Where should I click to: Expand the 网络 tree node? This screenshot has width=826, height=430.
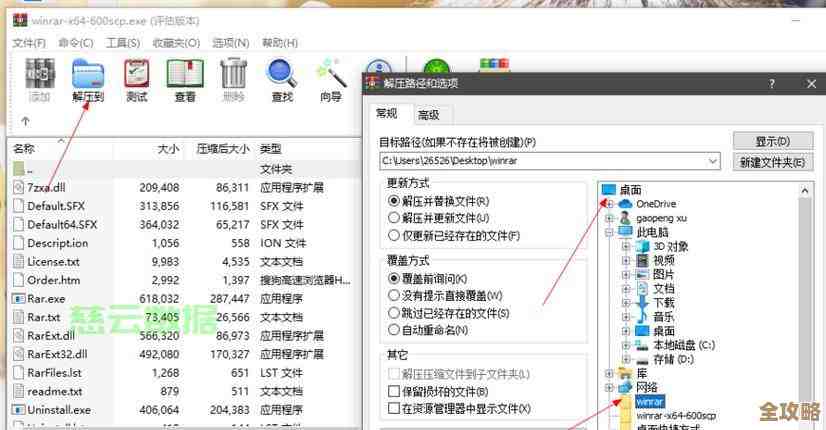point(609,387)
